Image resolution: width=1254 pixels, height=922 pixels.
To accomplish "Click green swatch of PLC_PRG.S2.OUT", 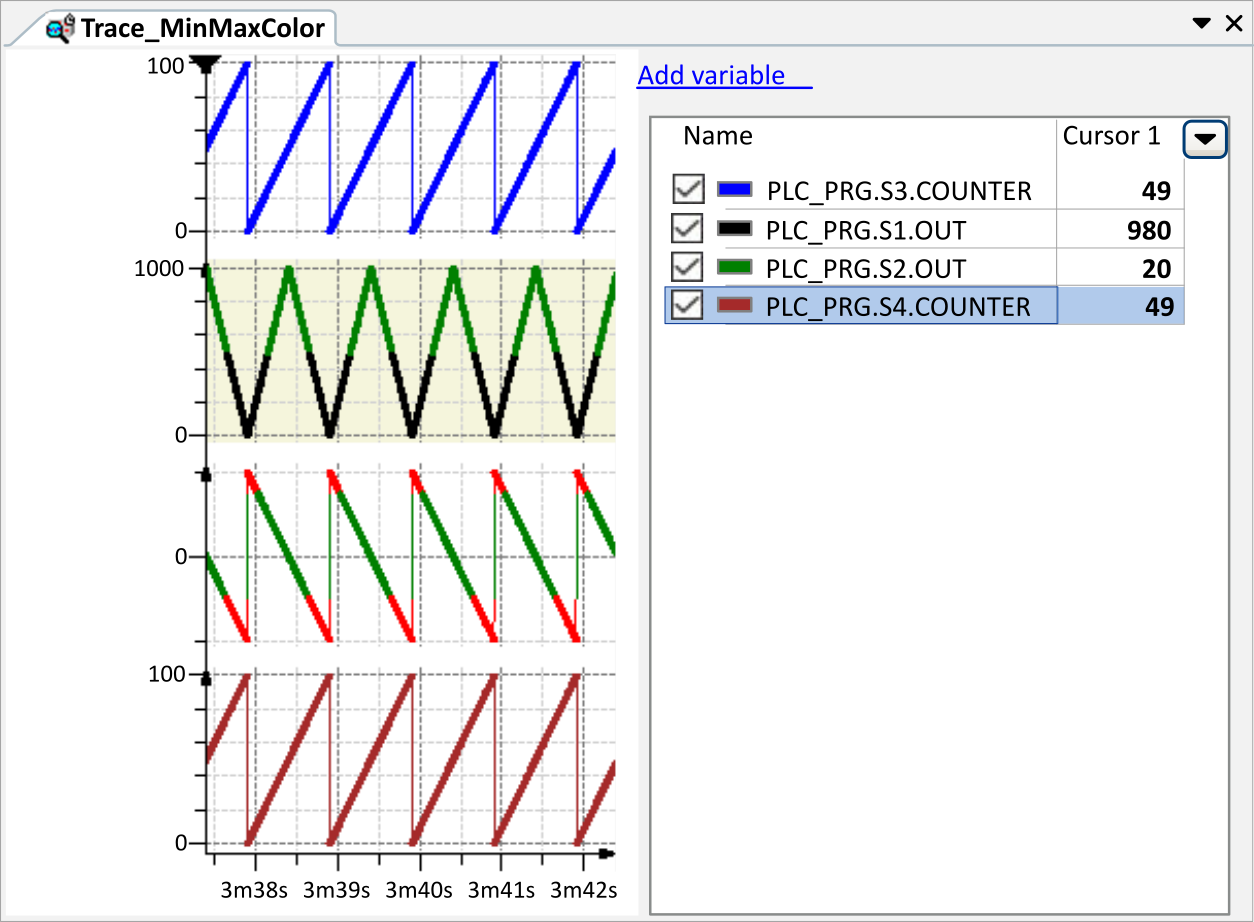I will click(x=735, y=268).
